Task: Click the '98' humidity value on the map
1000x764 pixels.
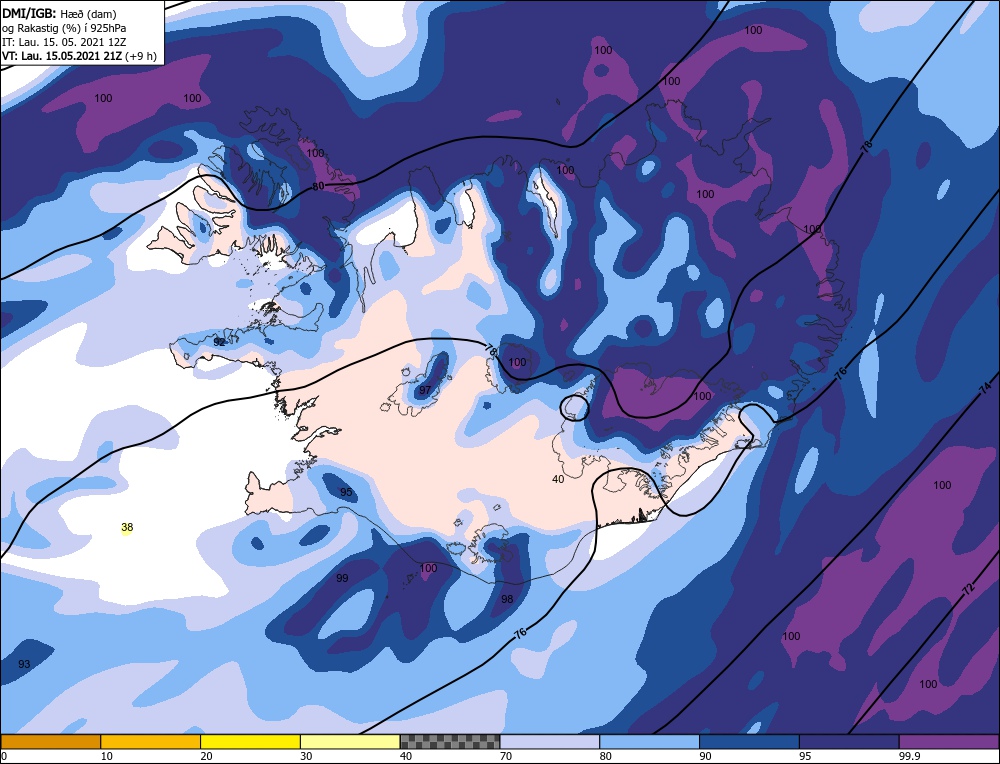Action: (x=507, y=599)
